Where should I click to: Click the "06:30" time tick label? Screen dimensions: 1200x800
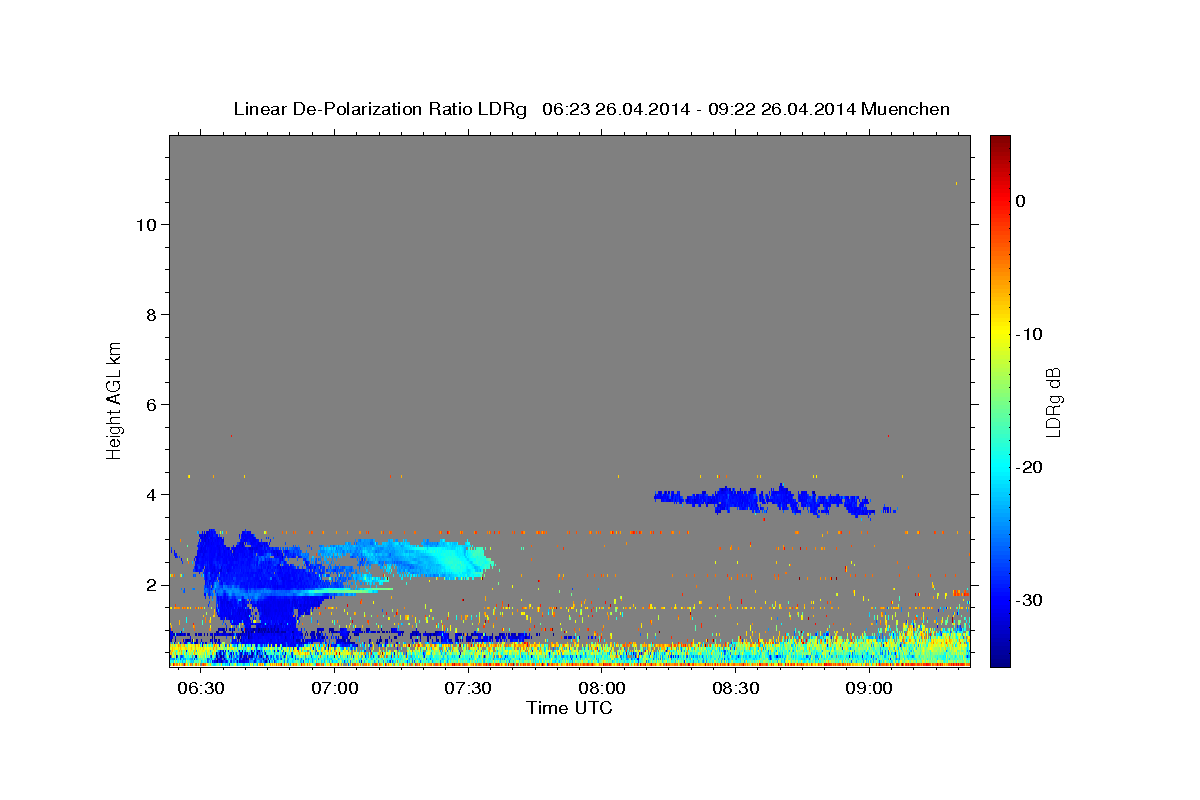click(x=200, y=689)
